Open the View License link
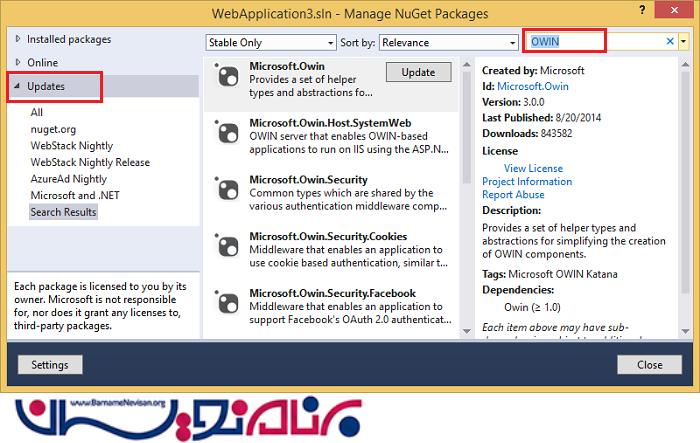The width and height of the screenshot is (700, 443). (535, 168)
